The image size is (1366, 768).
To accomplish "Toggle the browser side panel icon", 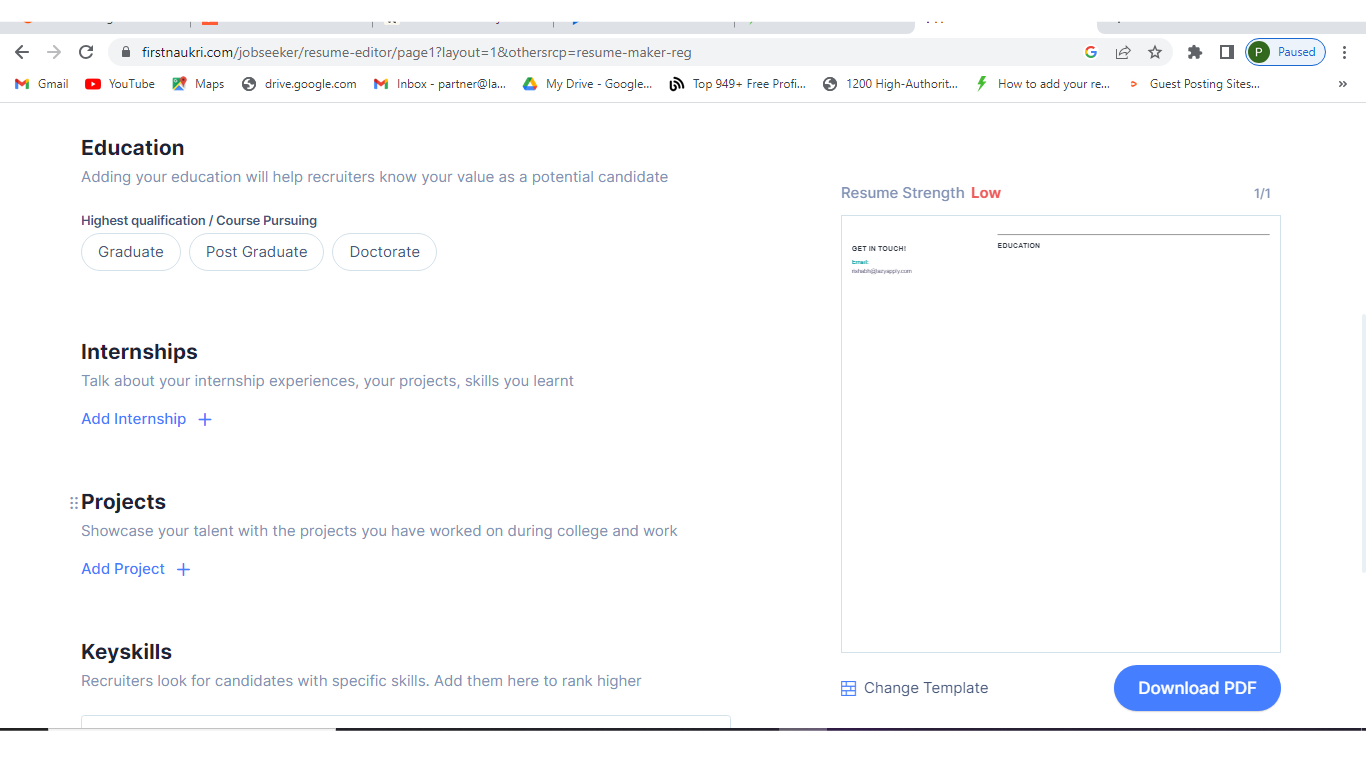I will point(1226,52).
